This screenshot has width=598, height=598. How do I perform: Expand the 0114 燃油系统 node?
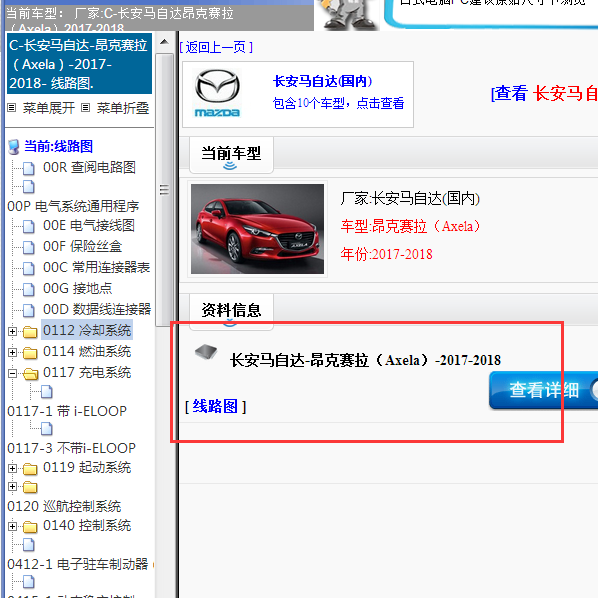(x=12, y=352)
